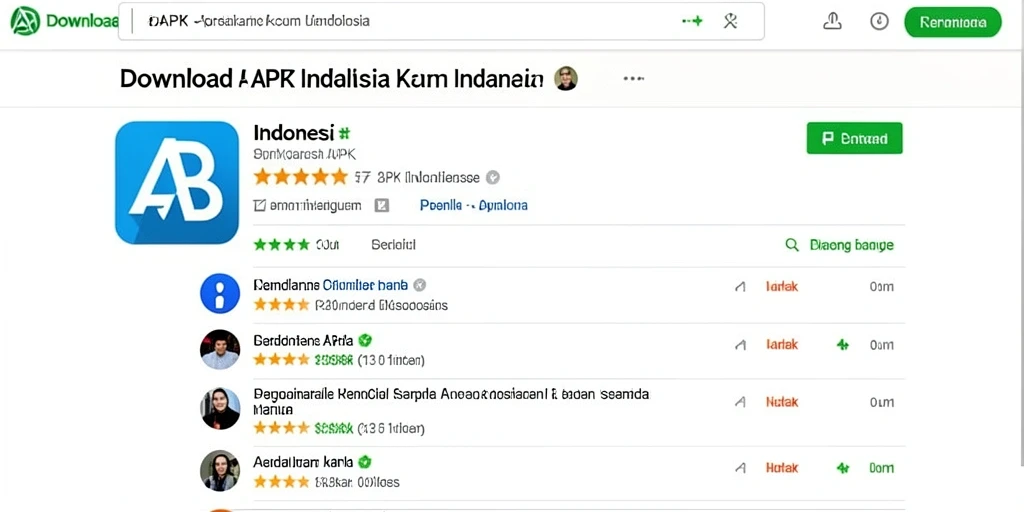Click avatar of Degooinaralle Renociel row
Viewport: 1024px width, 512px height.
pyautogui.click(x=220, y=408)
